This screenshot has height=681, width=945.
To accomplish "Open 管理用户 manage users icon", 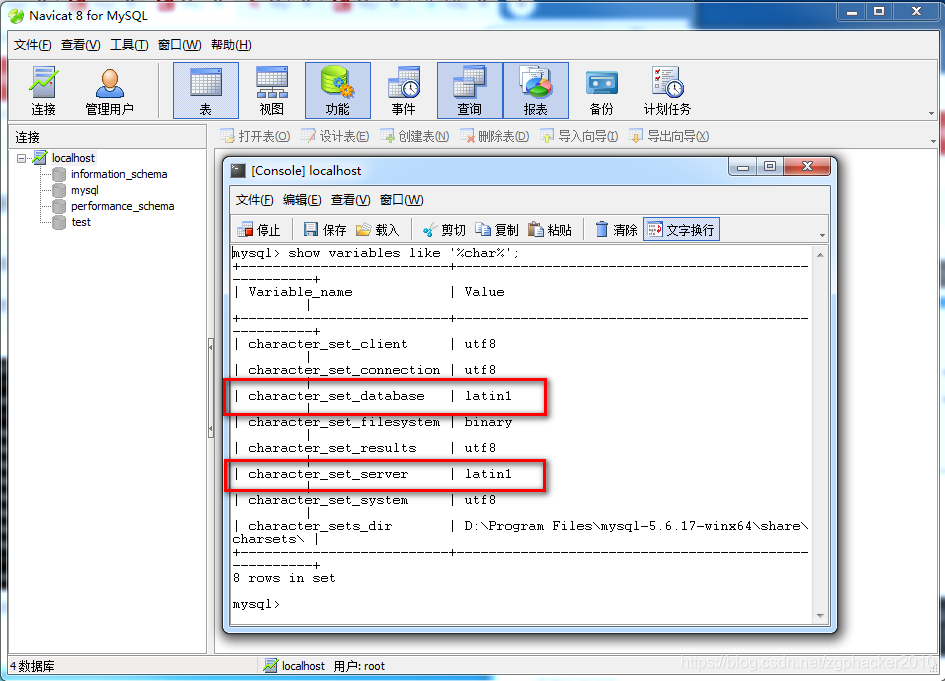I will click(x=109, y=91).
